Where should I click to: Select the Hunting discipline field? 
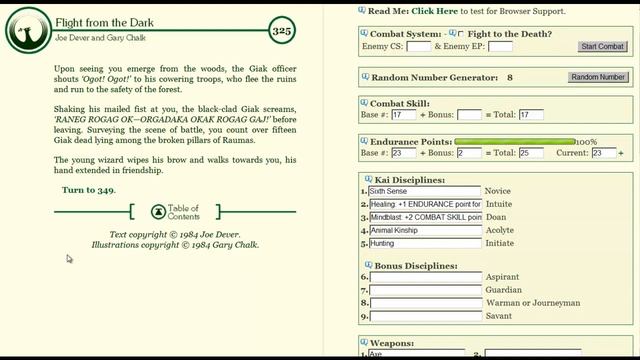coord(426,243)
